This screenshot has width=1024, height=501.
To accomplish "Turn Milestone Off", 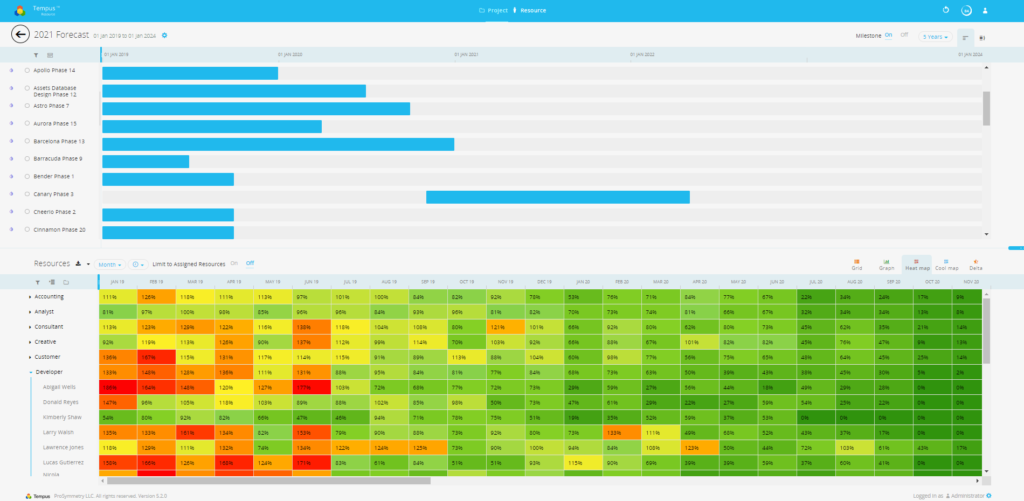I will [904, 35].
